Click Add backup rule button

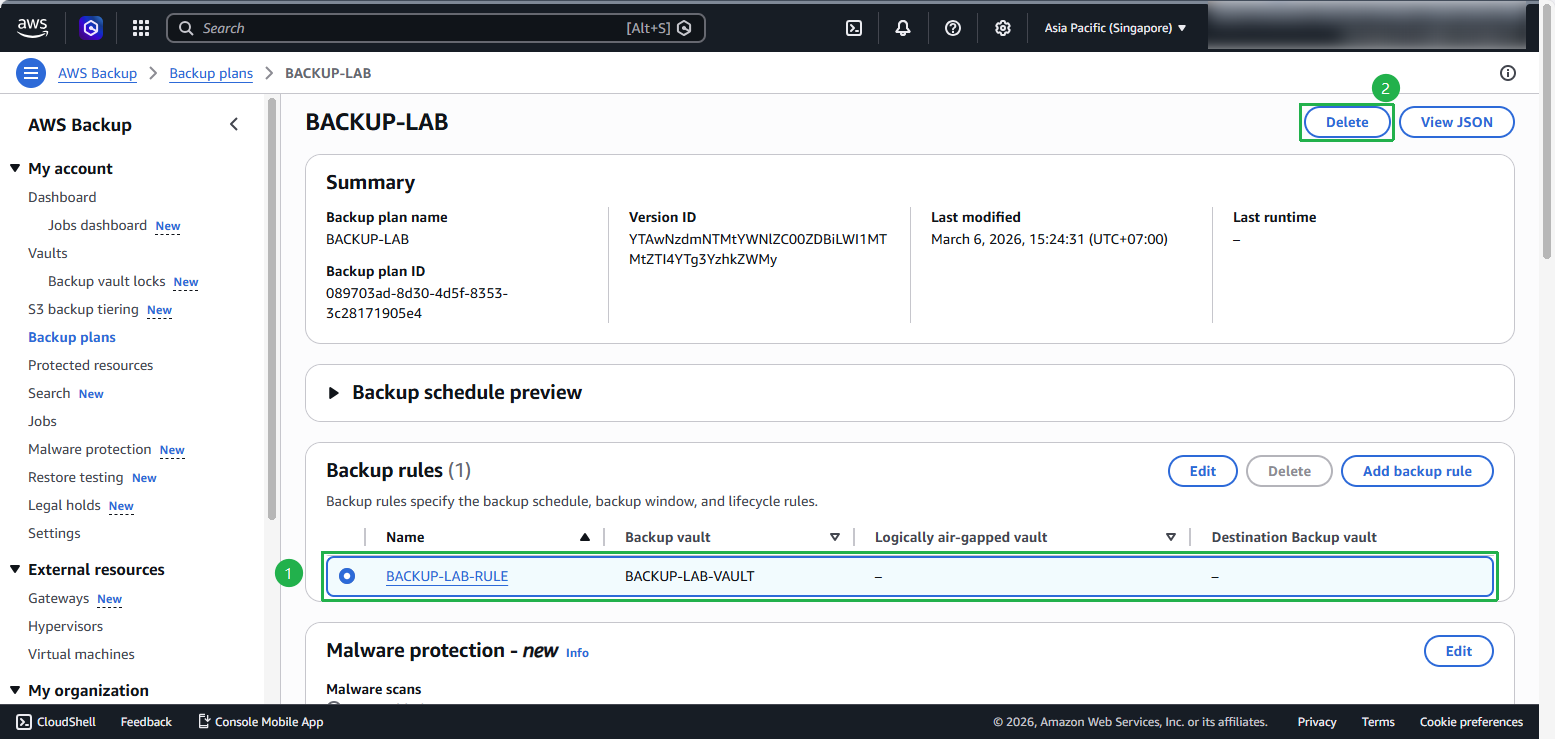tap(1417, 471)
